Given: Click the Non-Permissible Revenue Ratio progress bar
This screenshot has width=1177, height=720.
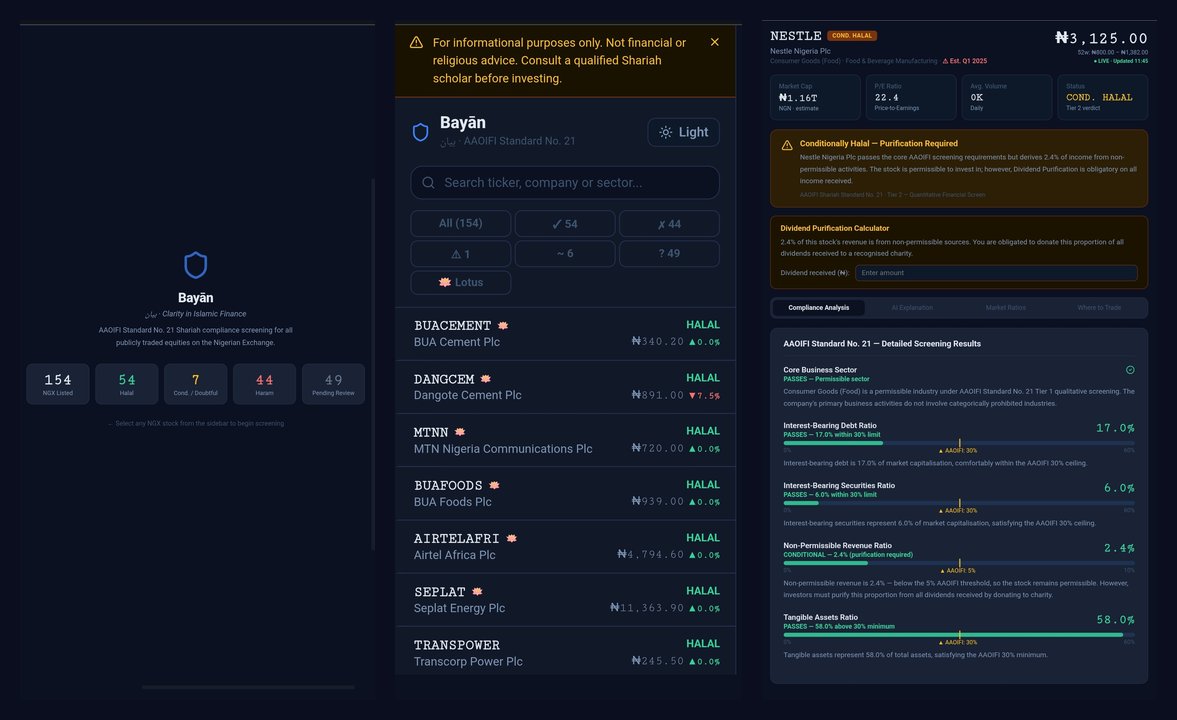Looking at the screenshot, I should coord(959,563).
